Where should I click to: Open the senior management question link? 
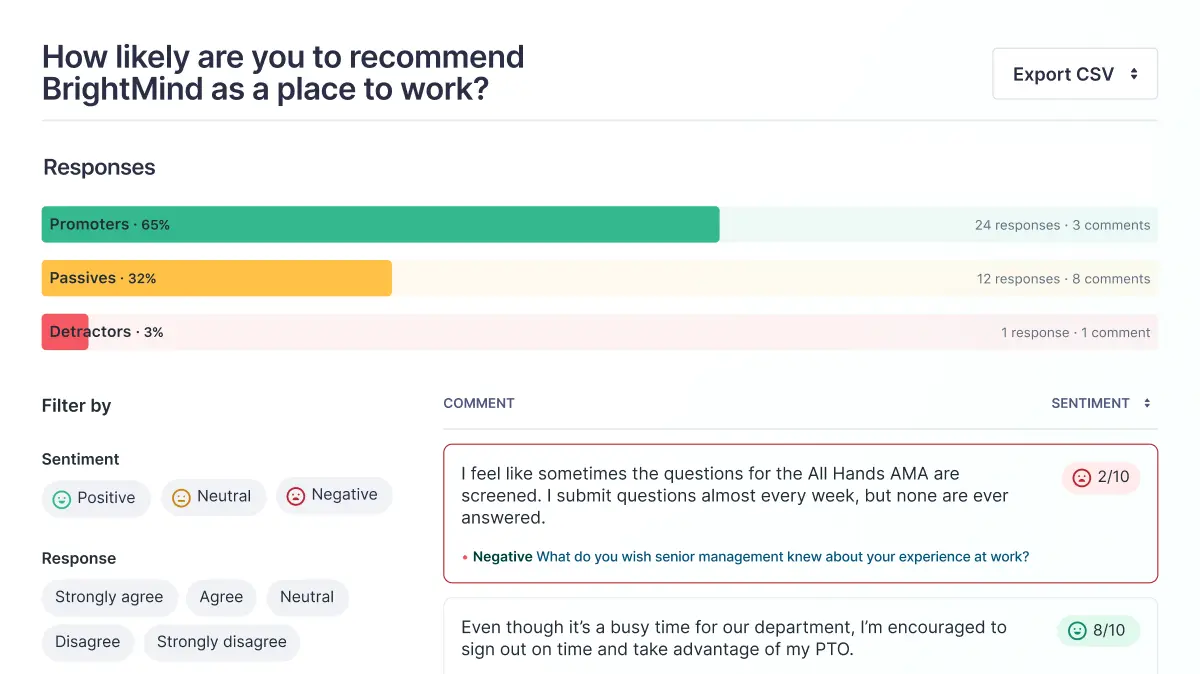point(783,557)
